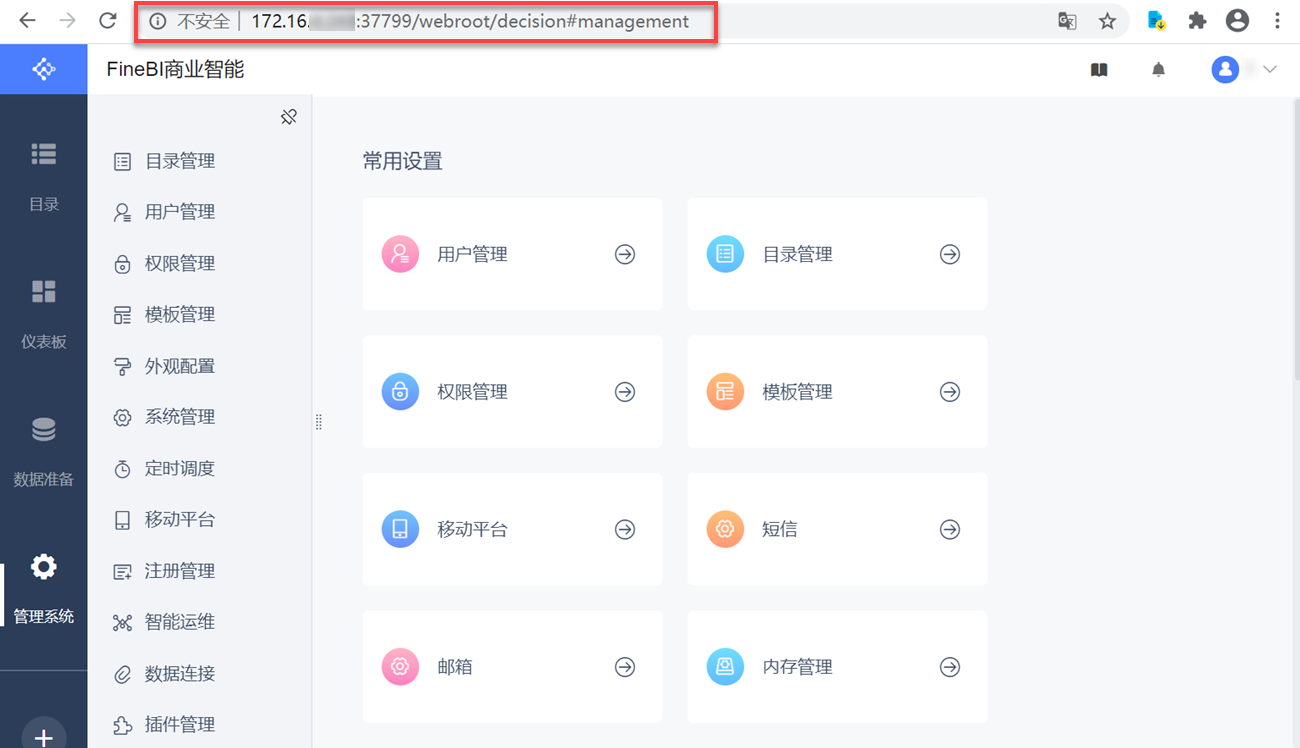
Task: Click the arrow on the 移动平台 card
Action: pyautogui.click(x=625, y=529)
